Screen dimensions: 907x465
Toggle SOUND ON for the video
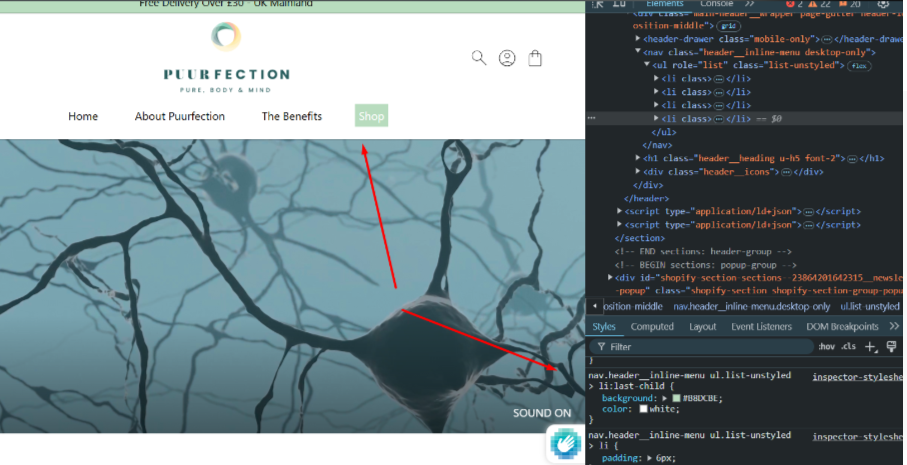point(542,413)
